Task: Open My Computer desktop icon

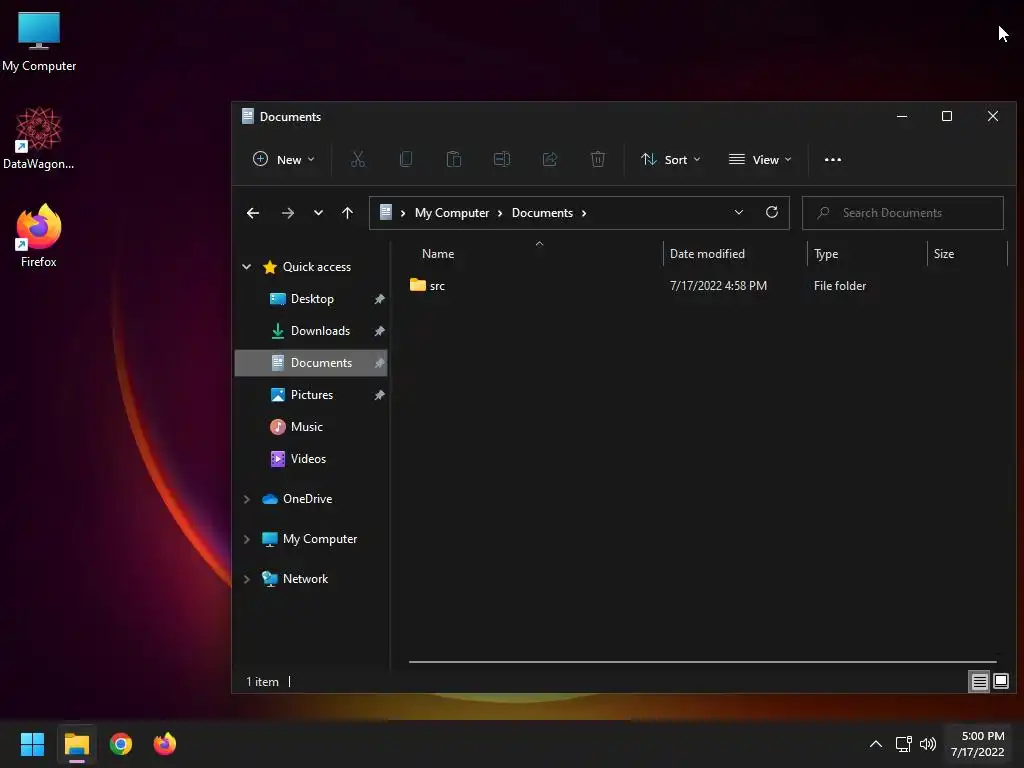Action: click(39, 42)
